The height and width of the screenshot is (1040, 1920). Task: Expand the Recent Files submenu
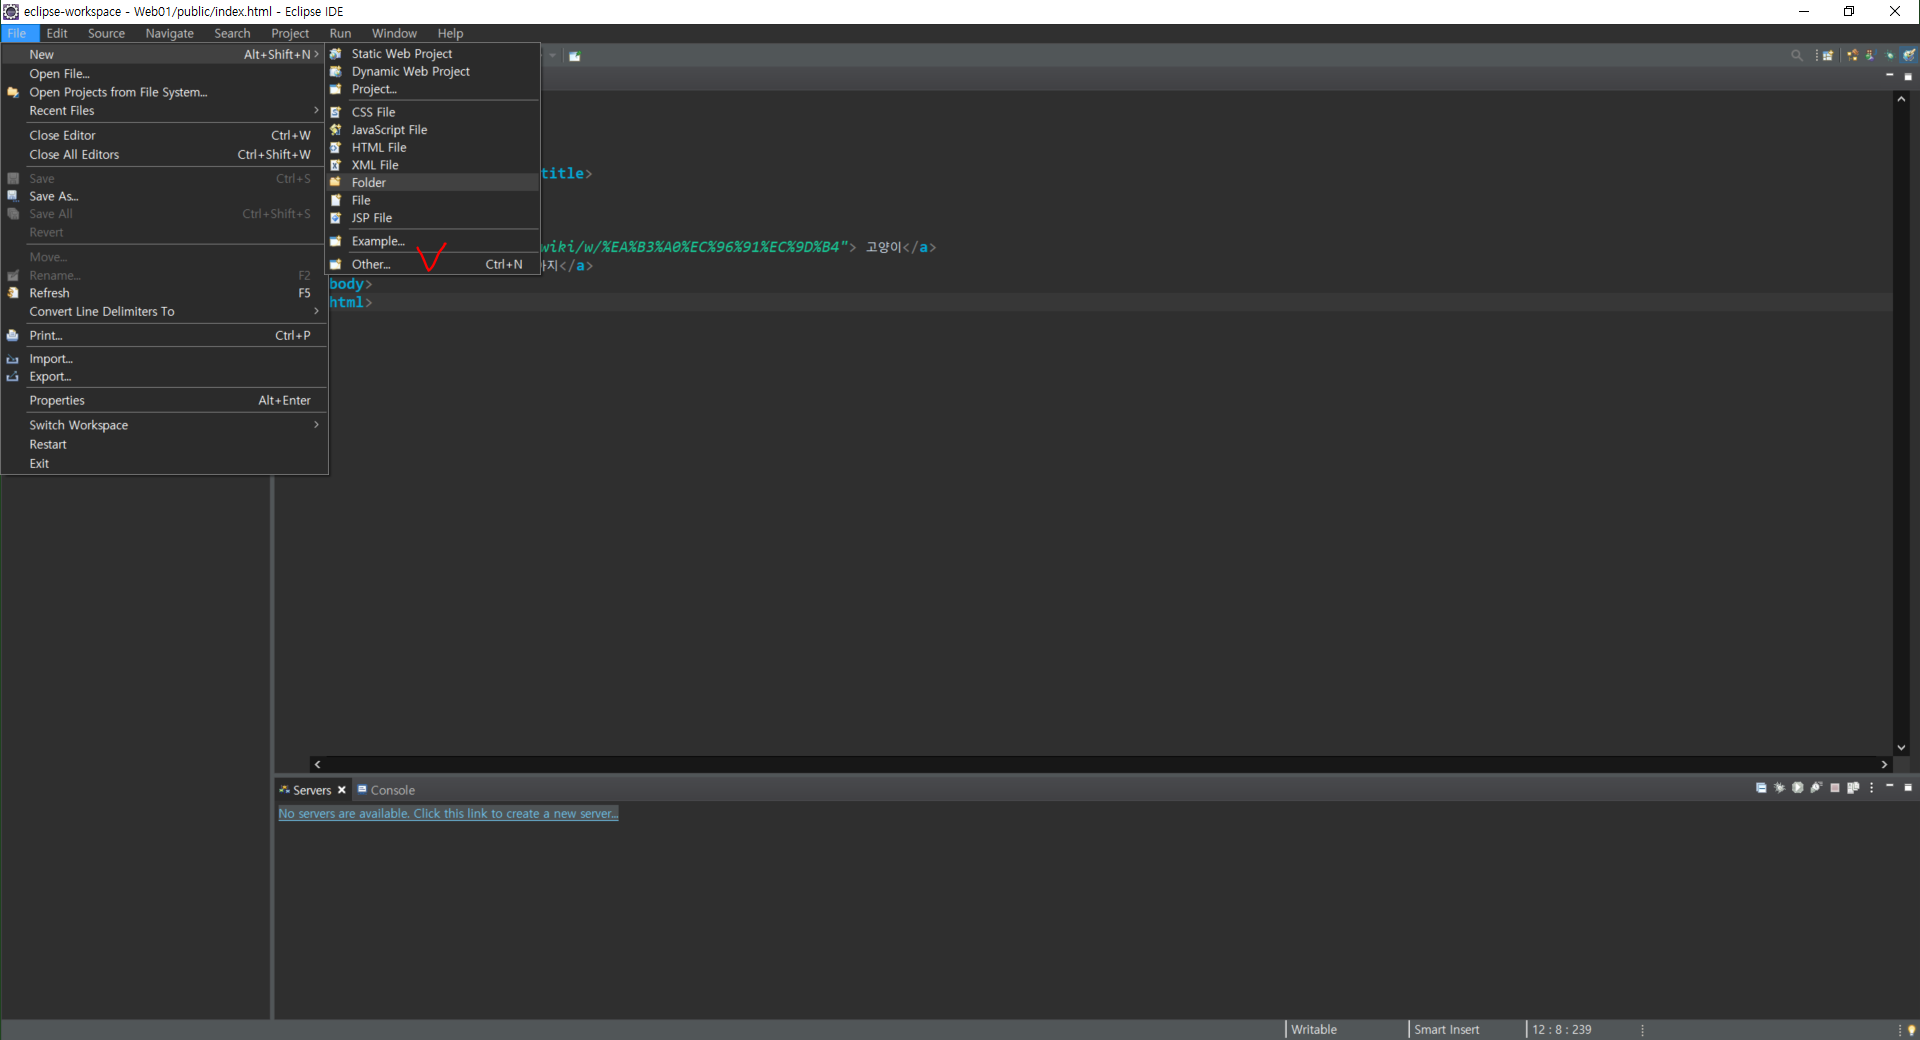click(x=165, y=111)
